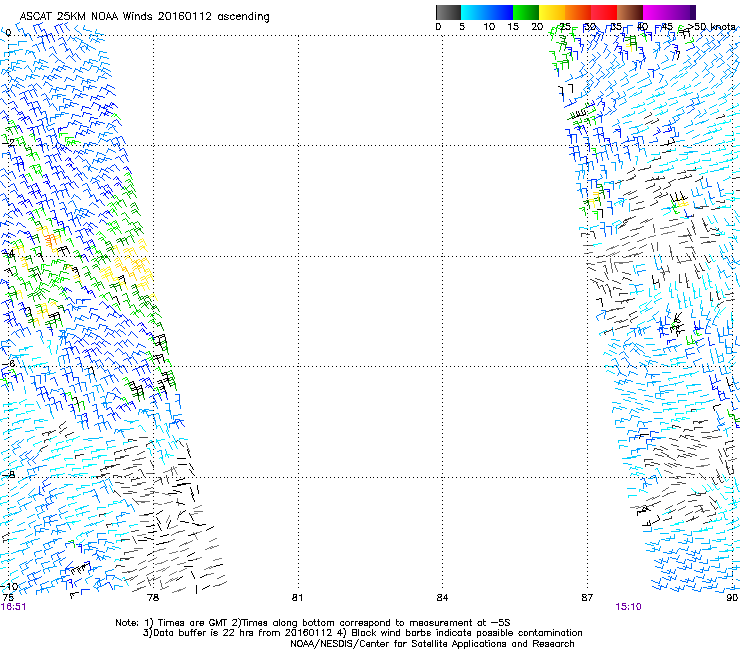The image size is (740, 650).
Task: Click legend tick label 15
Action: pos(513,27)
